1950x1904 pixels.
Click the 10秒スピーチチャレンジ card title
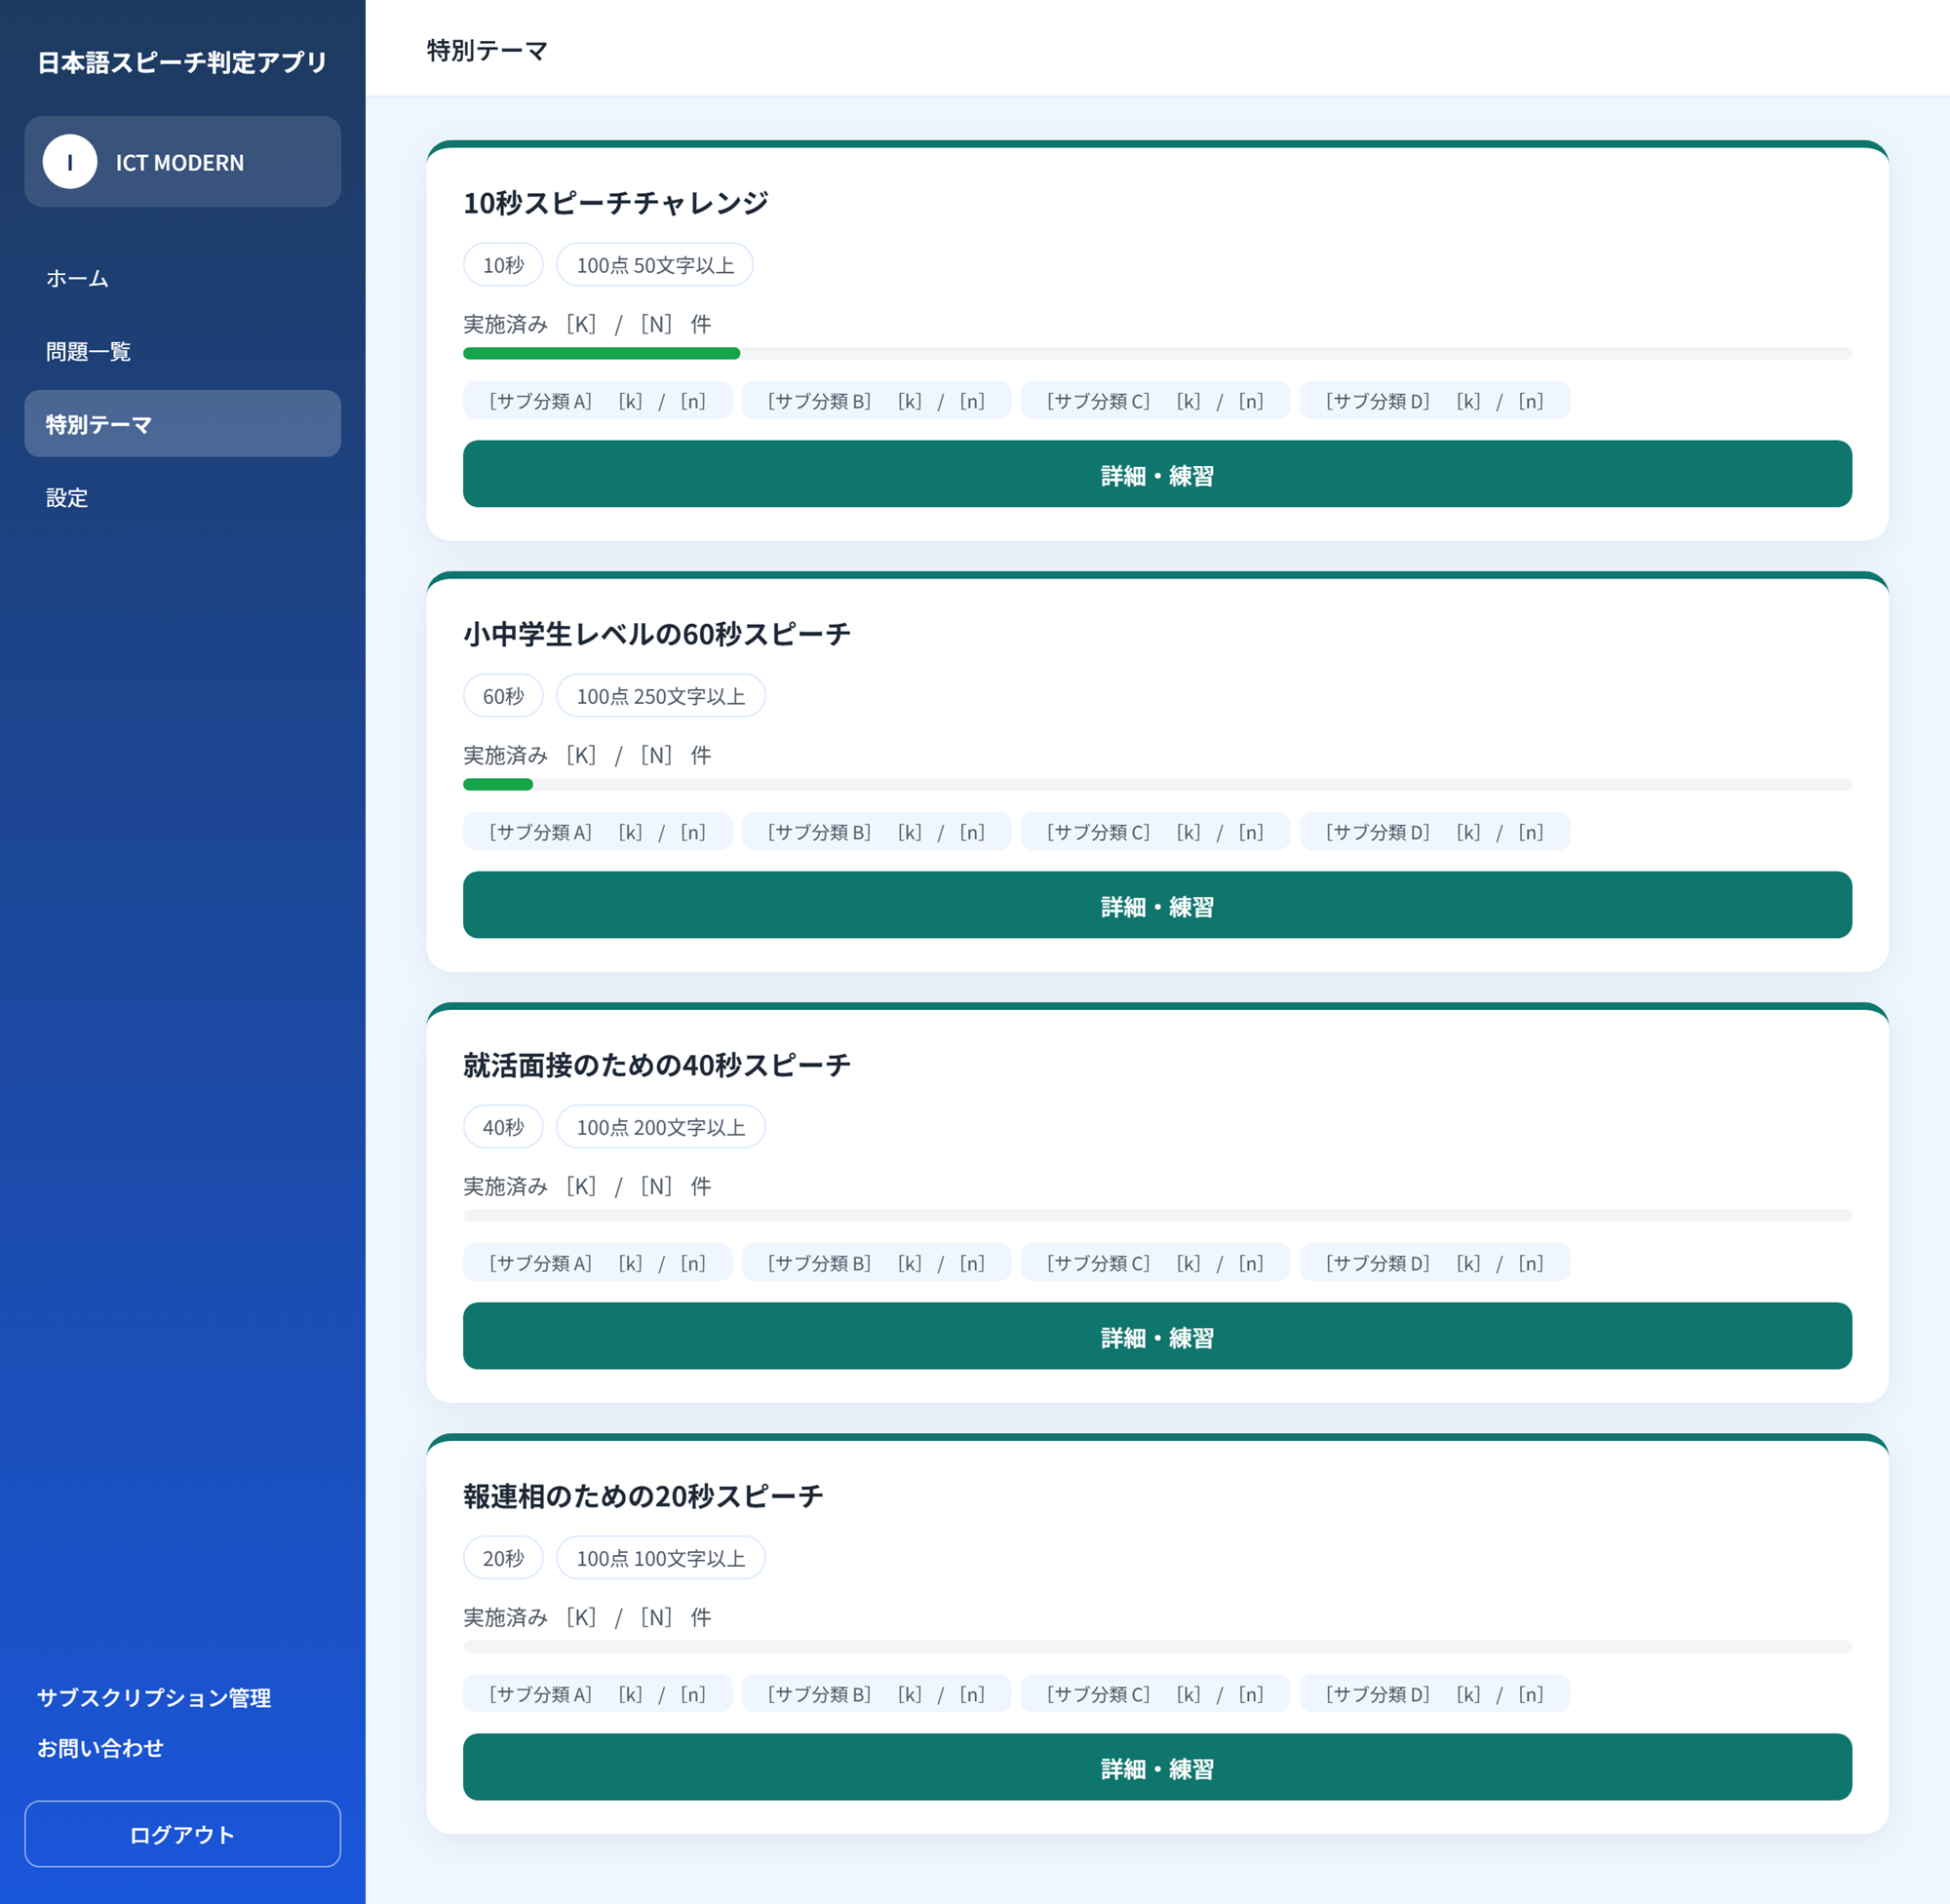tap(616, 203)
